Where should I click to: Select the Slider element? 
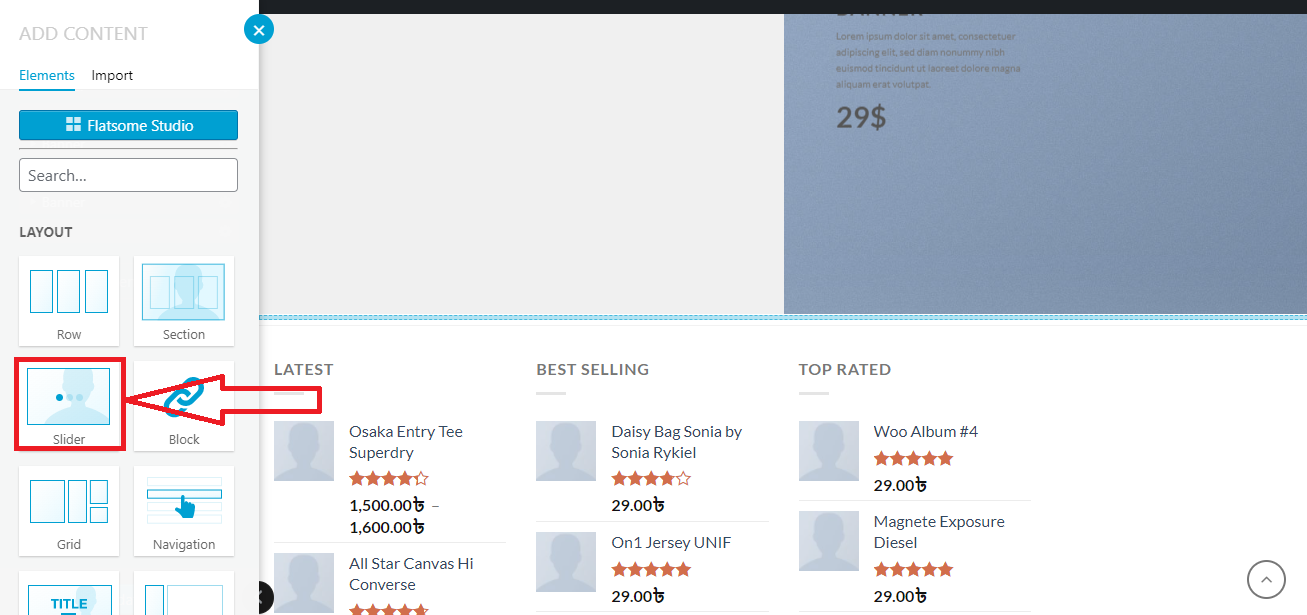pyautogui.click(x=69, y=404)
